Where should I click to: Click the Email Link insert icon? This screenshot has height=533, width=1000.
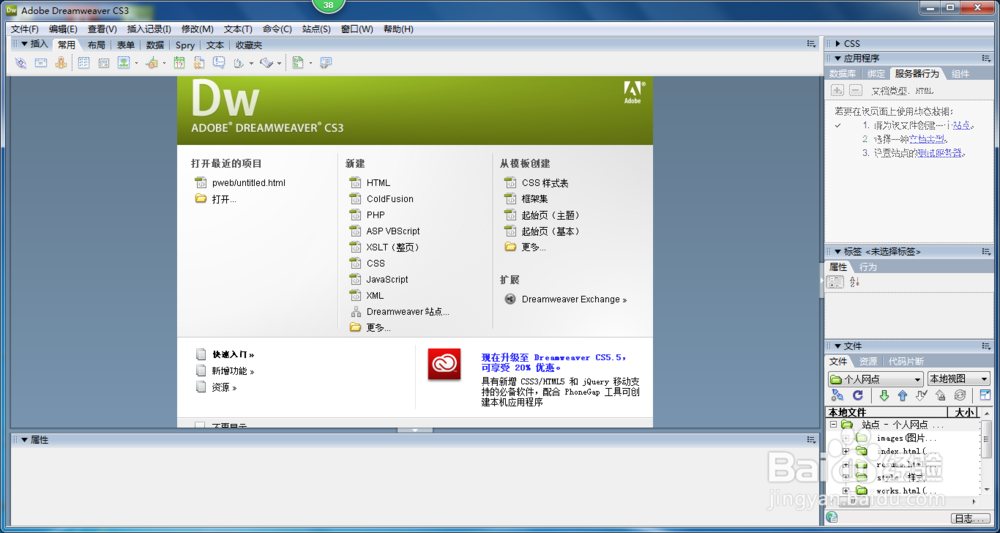click(41, 62)
